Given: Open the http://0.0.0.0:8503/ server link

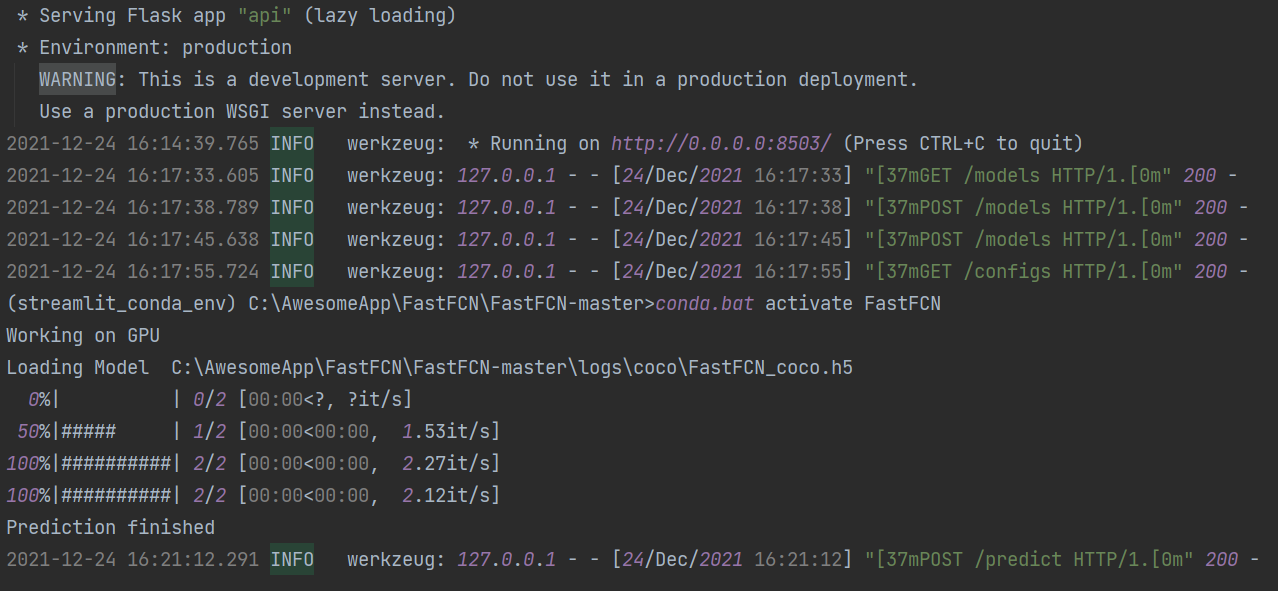Looking at the screenshot, I should pos(721,144).
